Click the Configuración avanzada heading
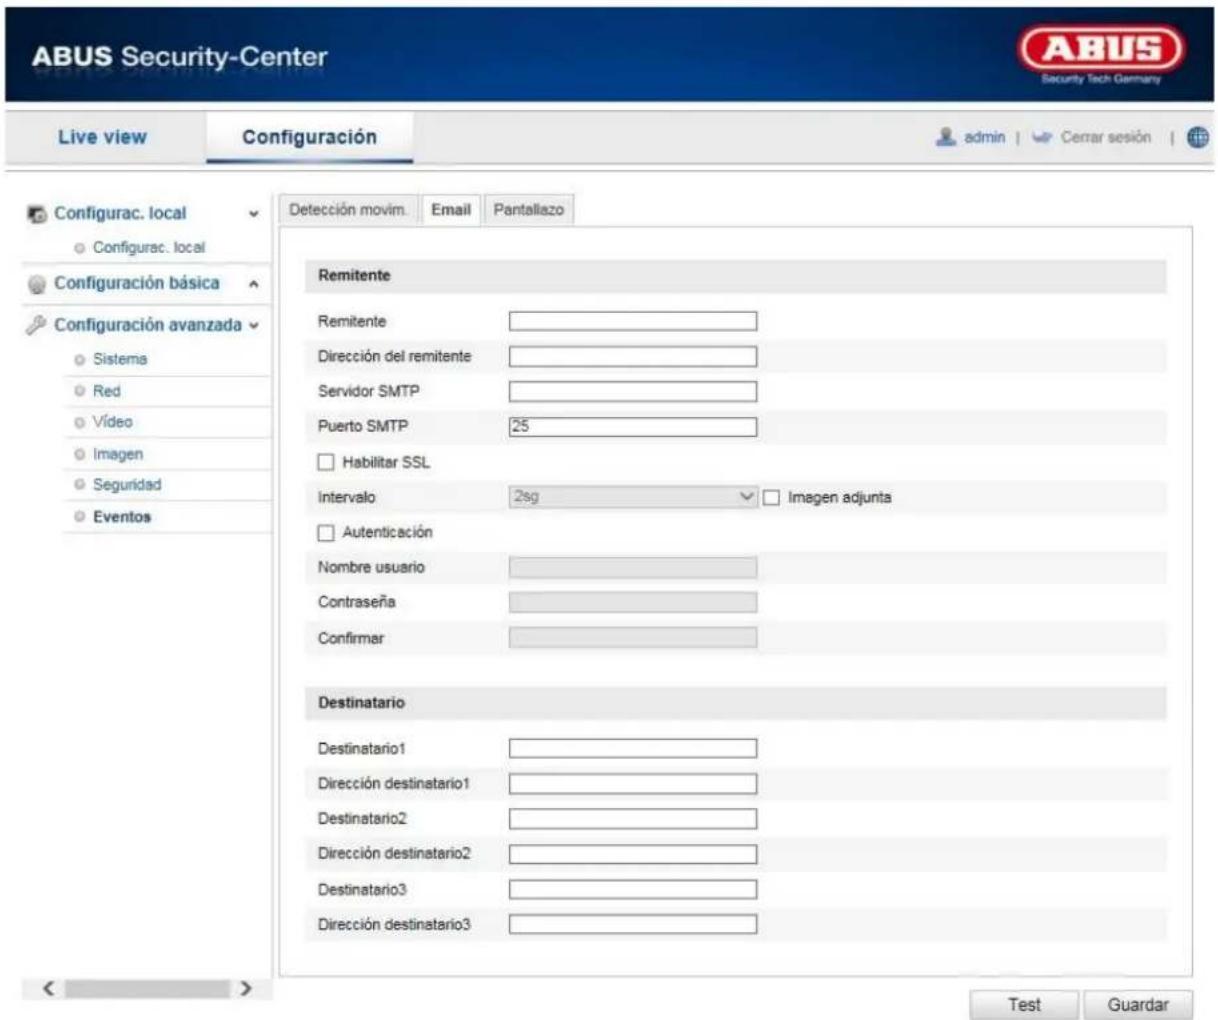This screenshot has height=1020, width=1218. pos(148,325)
